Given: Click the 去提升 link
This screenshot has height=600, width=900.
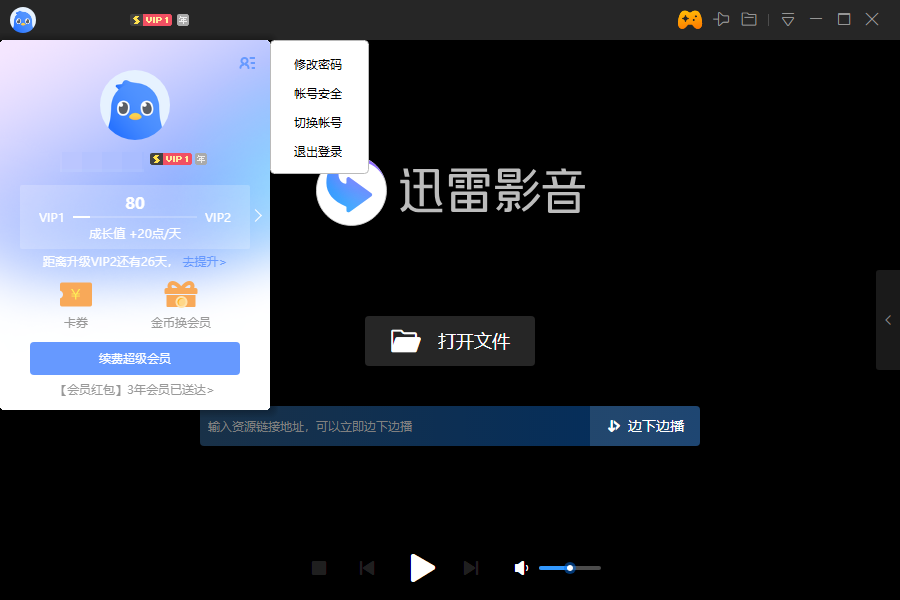Looking at the screenshot, I should tap(204, 262).
